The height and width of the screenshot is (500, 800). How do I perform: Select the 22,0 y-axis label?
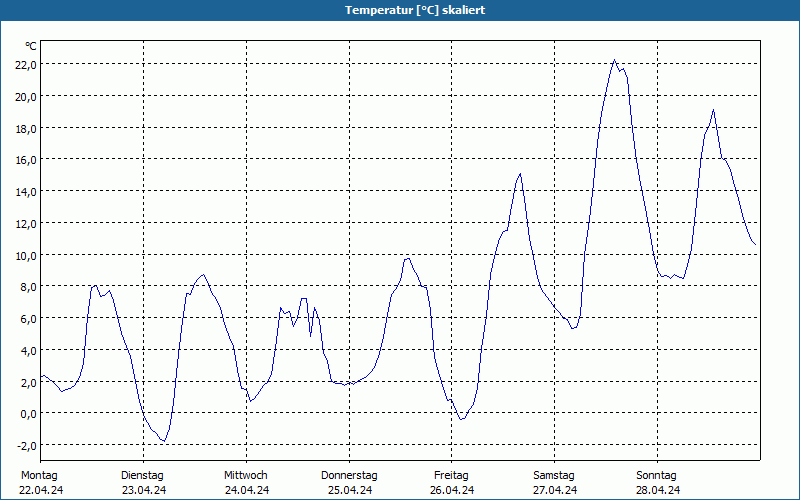tap(26, 65)
